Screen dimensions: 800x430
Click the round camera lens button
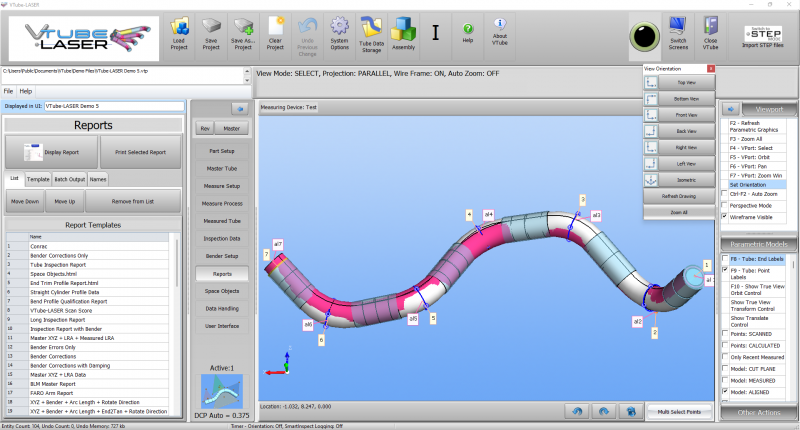(x=645, y=37)
